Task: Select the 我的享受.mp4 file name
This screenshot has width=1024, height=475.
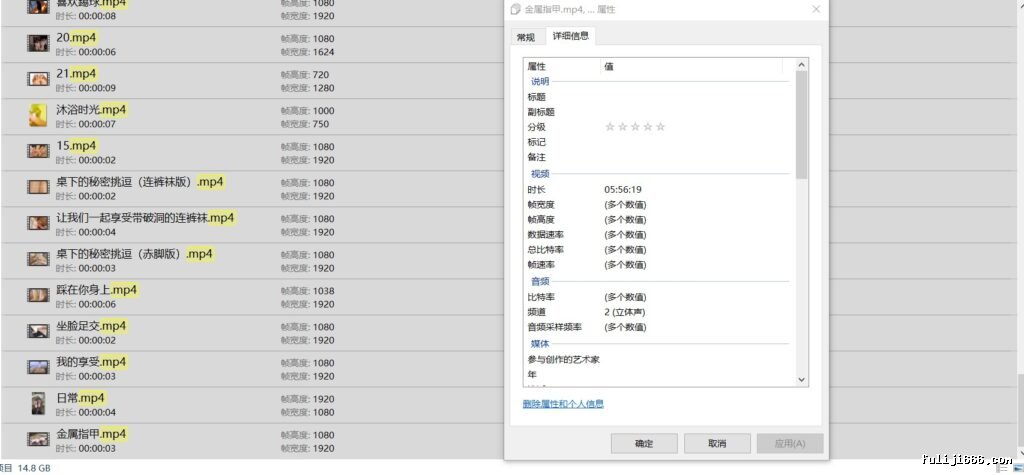Action: pos(91,361)
